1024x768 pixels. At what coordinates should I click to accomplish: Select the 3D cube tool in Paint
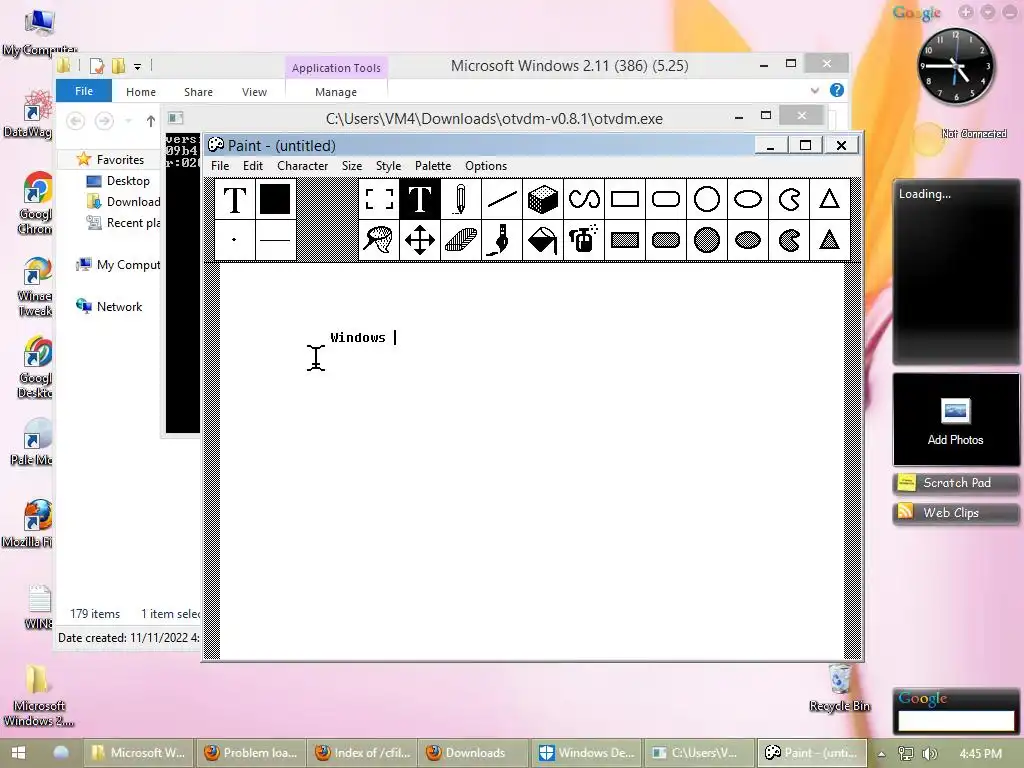tap(543, 199)
